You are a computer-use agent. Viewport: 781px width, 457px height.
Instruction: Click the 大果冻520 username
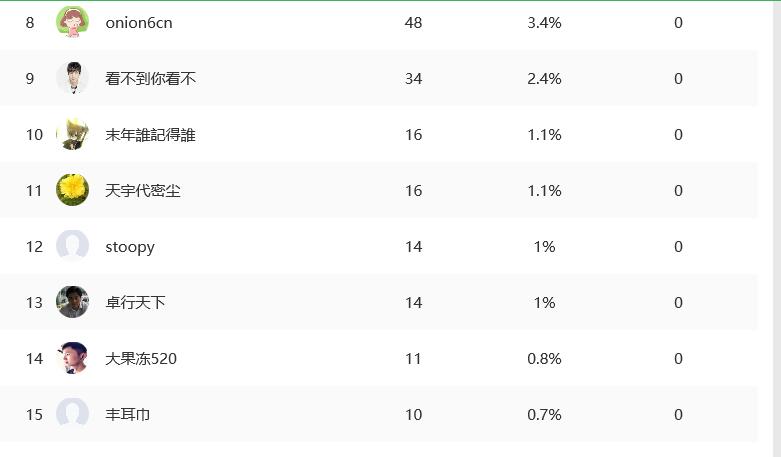point(141,359)
